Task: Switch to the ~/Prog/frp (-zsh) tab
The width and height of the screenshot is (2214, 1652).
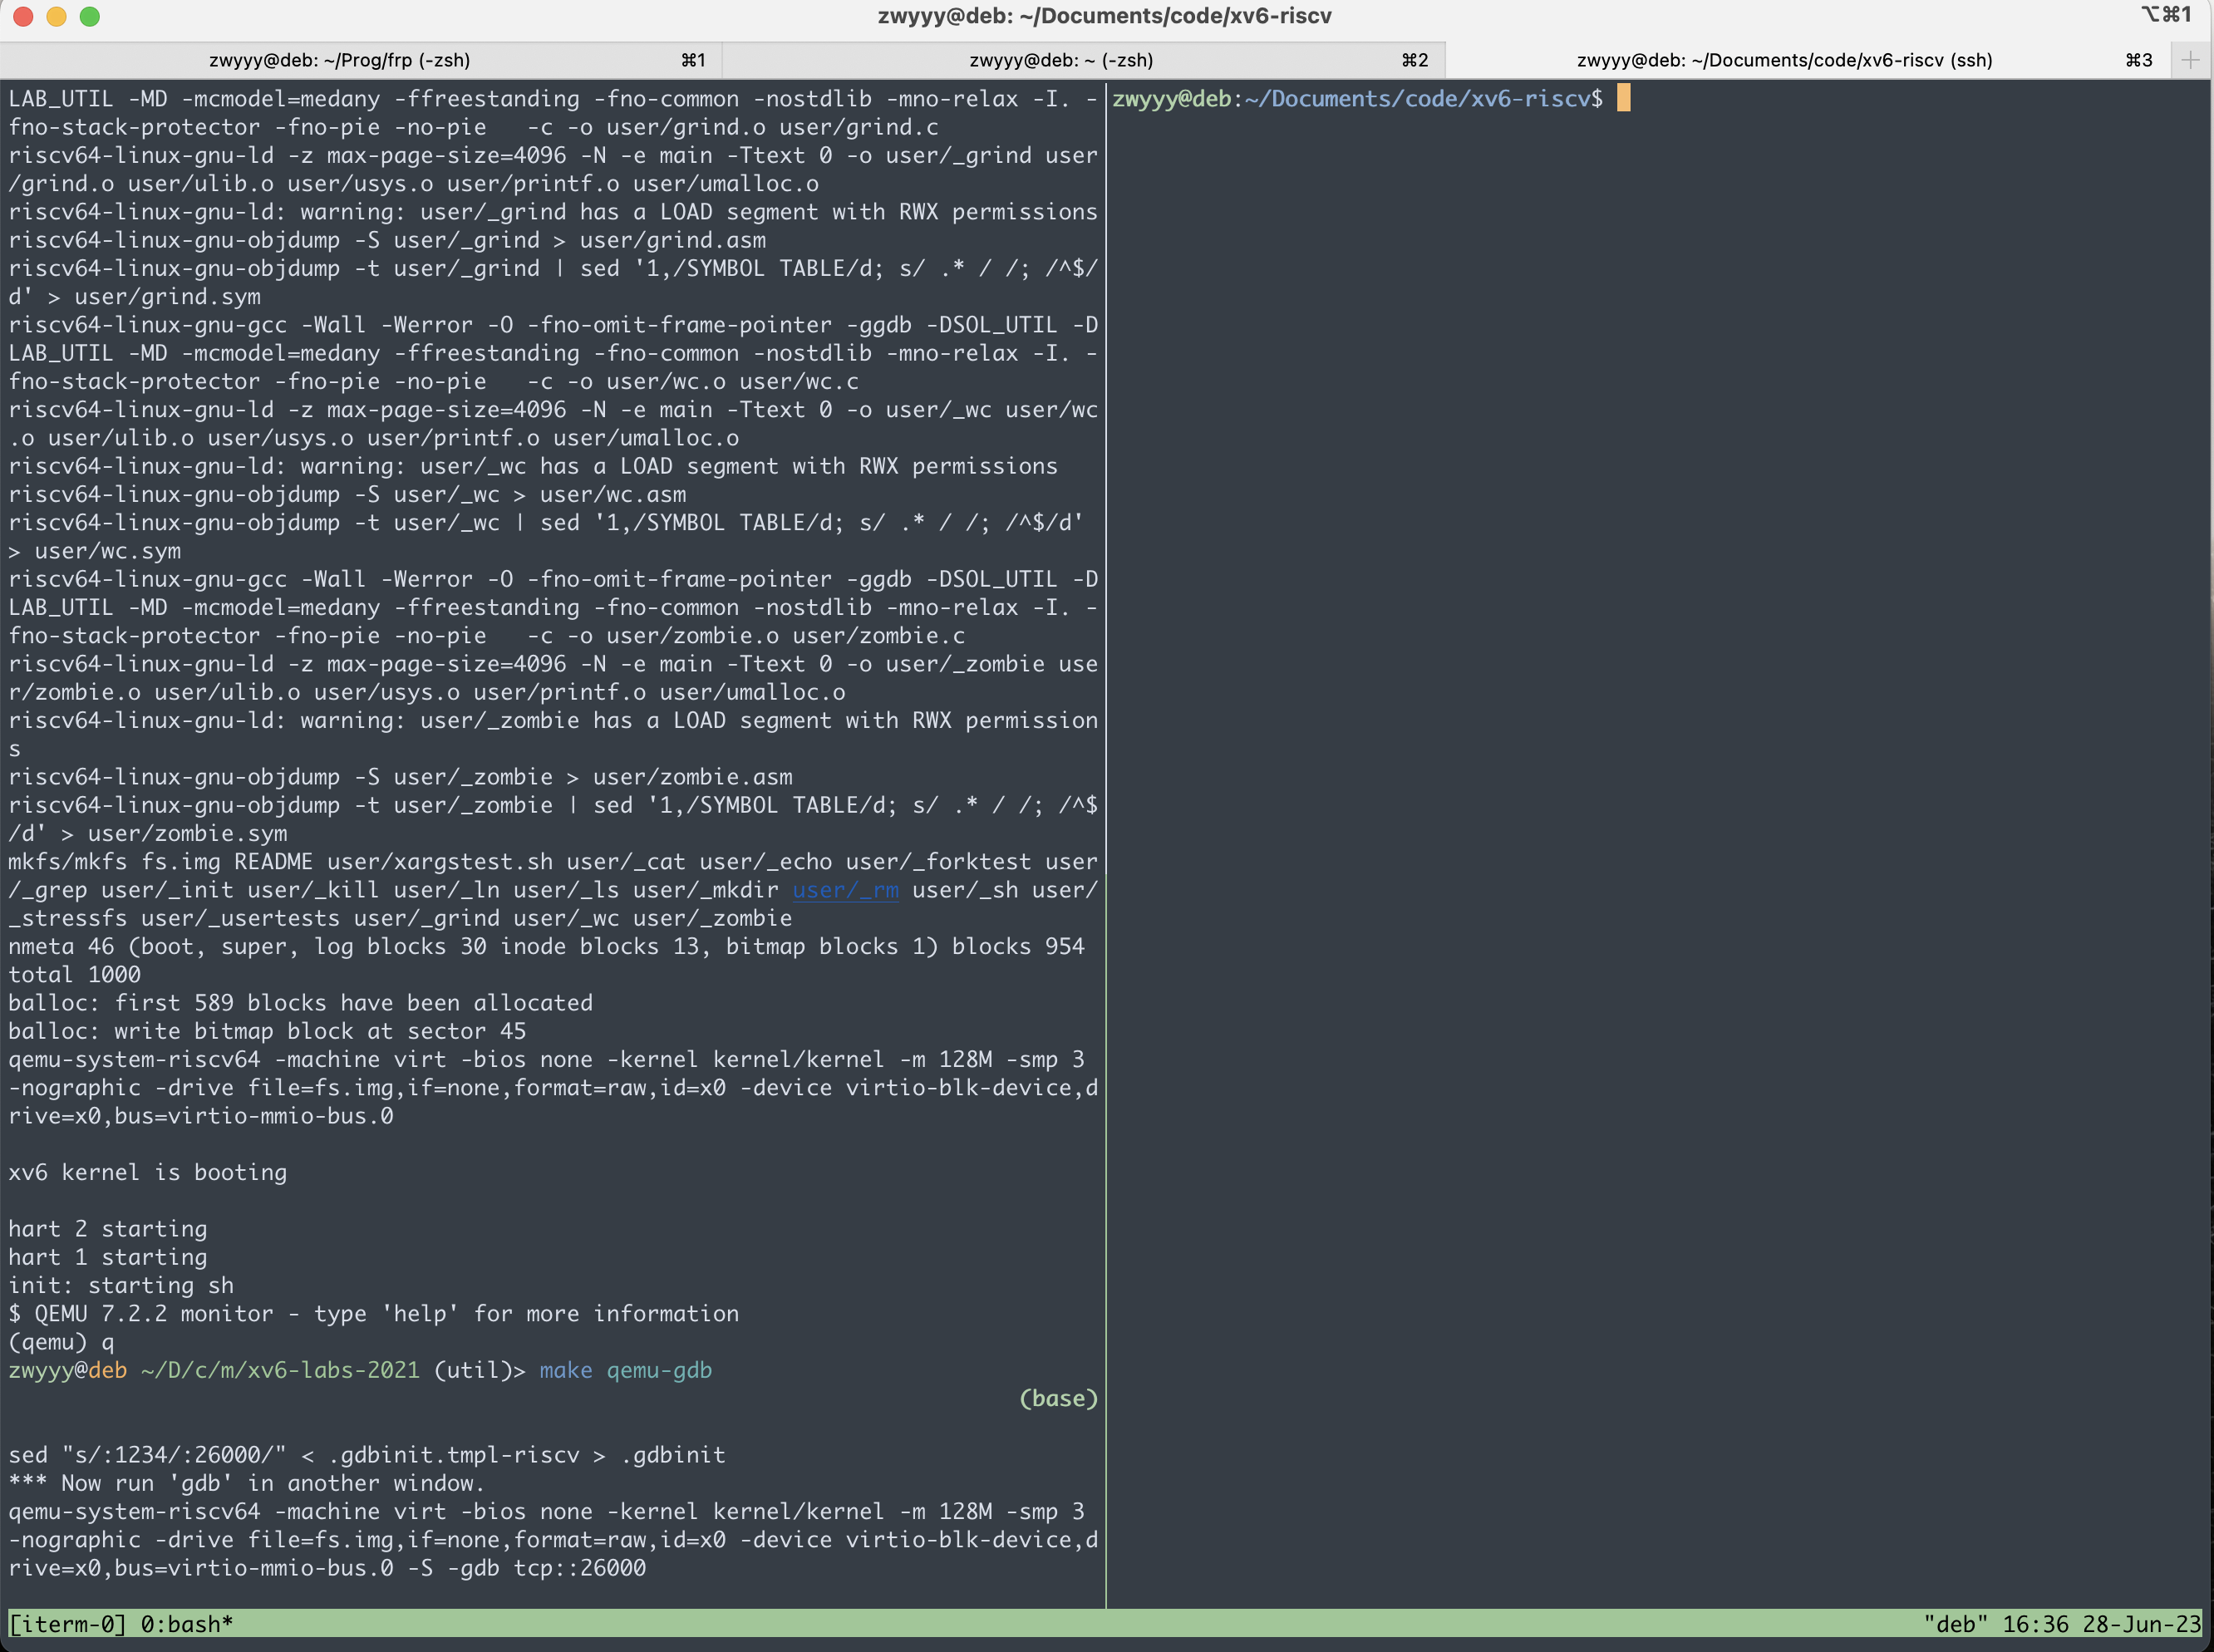Action: click(361, 60)
